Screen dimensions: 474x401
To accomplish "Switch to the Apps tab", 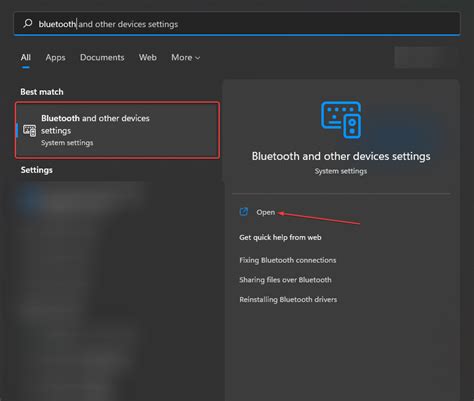I will (55, 58).
